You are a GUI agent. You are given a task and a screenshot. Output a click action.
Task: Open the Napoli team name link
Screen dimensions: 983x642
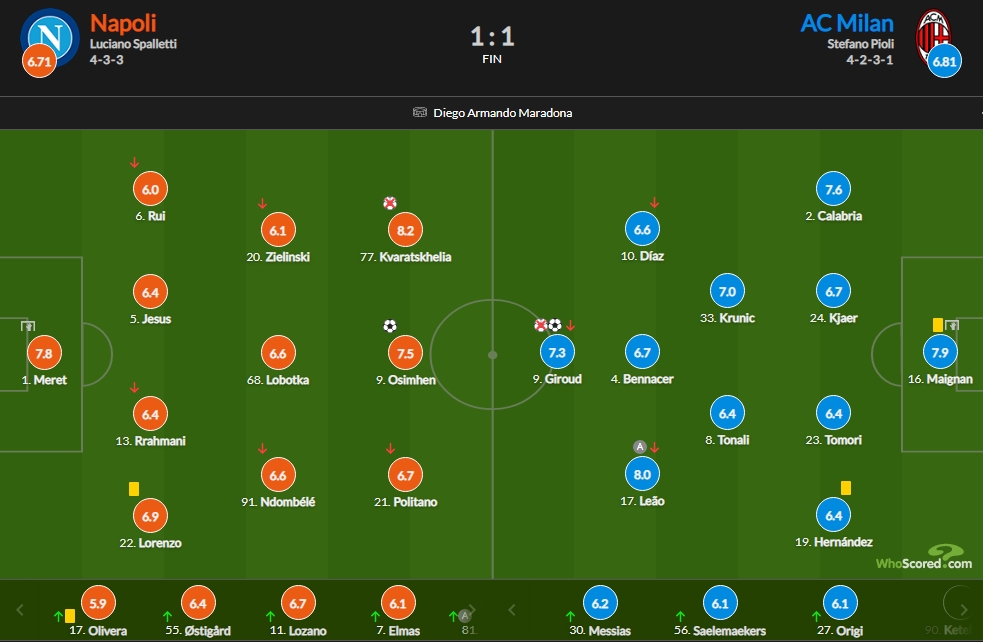(123, 23)
